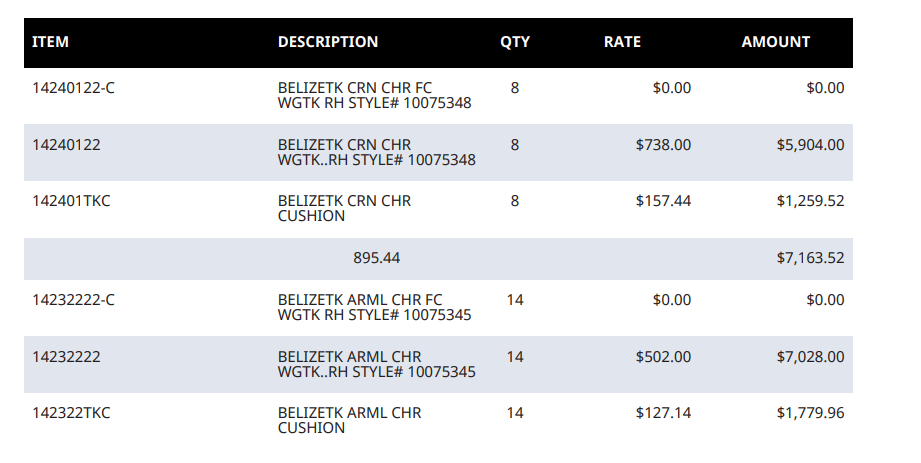This screenshot has width=921, height=463.
Task: Click the RATE column header
Action: [x=622, y=42]
